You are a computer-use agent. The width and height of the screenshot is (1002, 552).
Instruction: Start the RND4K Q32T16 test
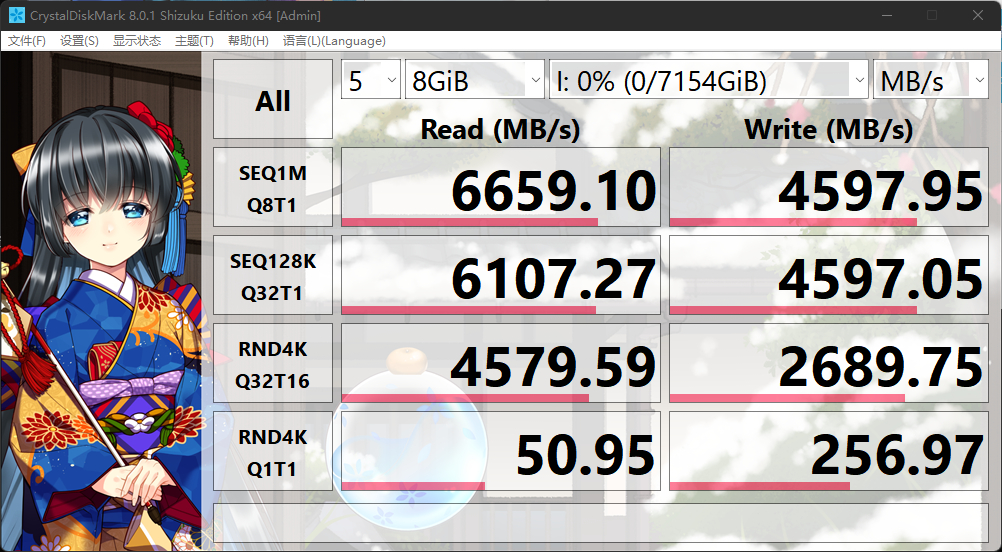point(273,363)
